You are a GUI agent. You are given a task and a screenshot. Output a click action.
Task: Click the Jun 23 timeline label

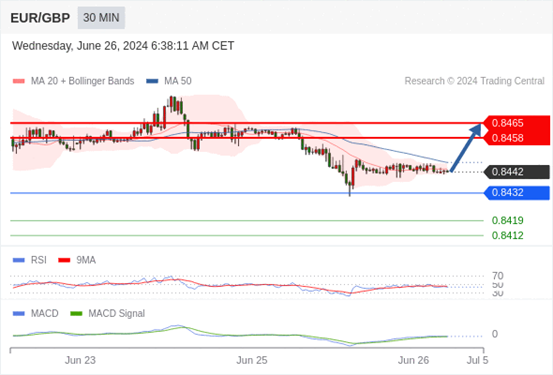coord(80,360)
